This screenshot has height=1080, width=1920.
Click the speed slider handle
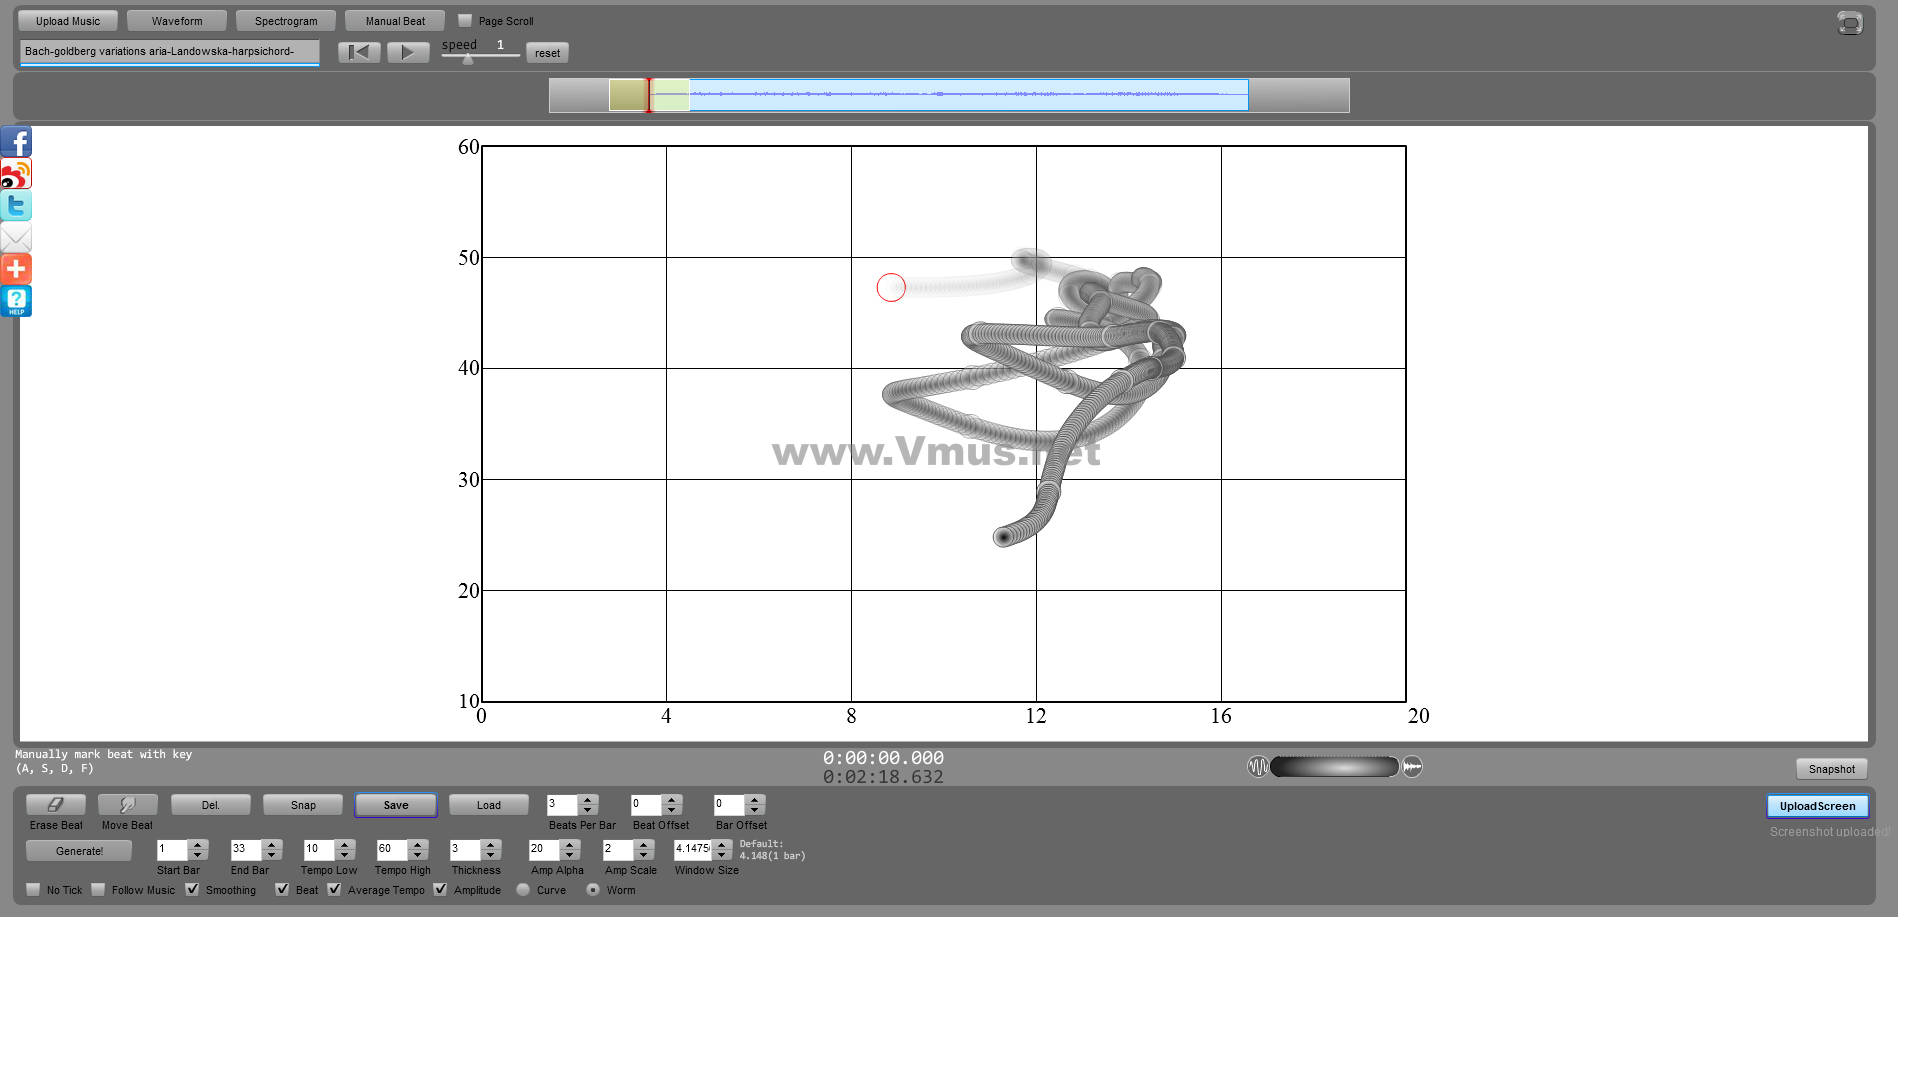coord(468,59)
